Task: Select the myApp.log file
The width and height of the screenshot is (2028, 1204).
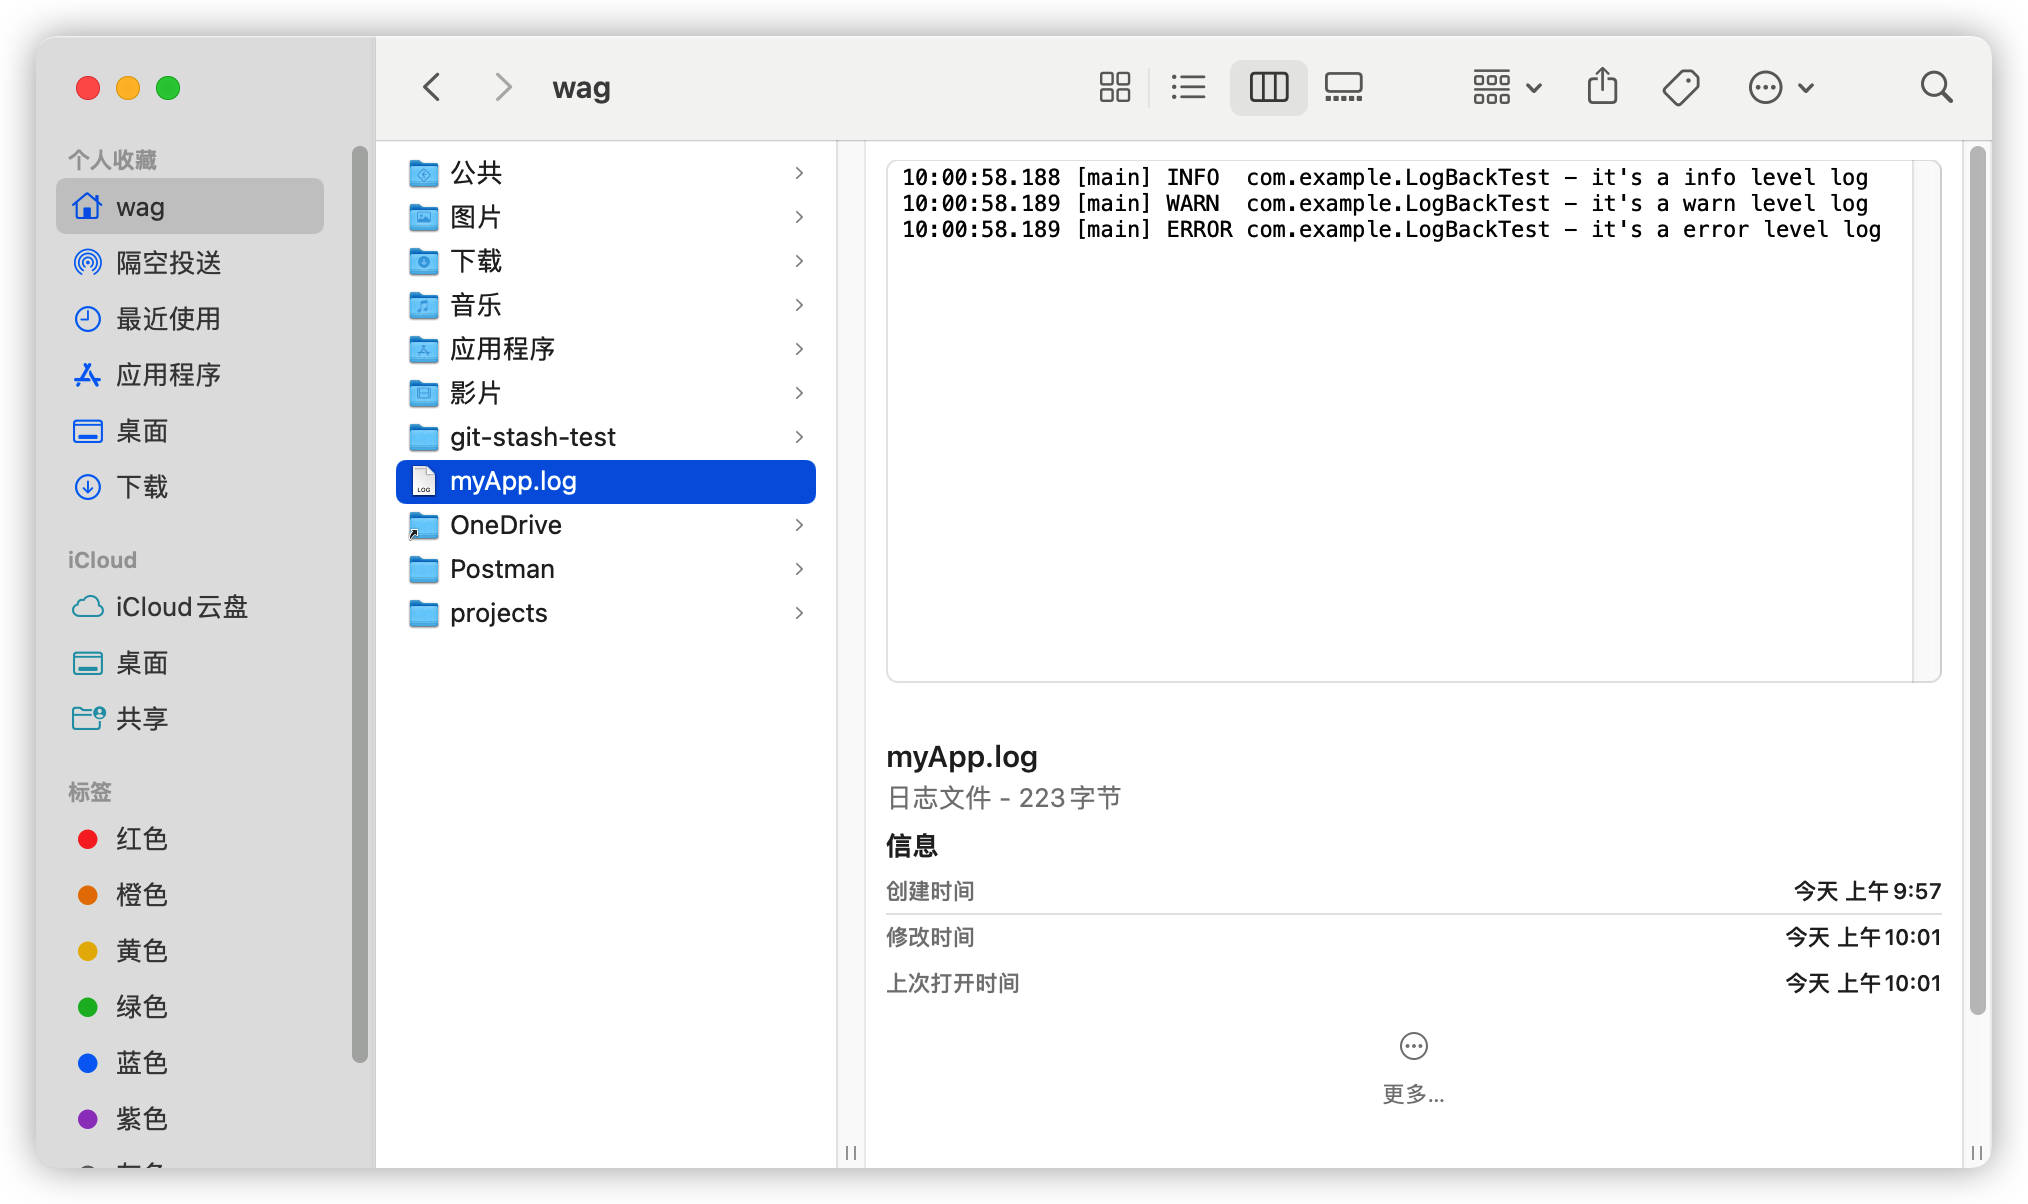Action: pyautogui.click(x=513, y=481)
